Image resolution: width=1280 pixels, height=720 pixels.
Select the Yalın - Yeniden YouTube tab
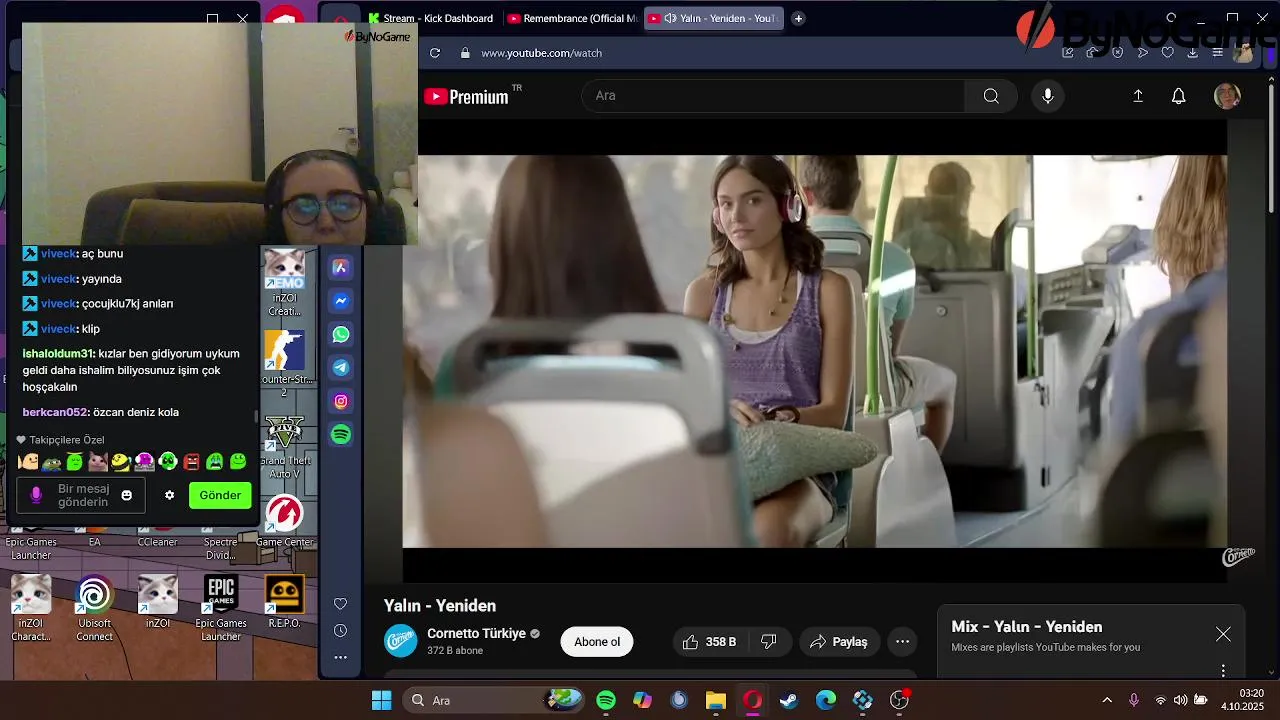tap(713, 18)
